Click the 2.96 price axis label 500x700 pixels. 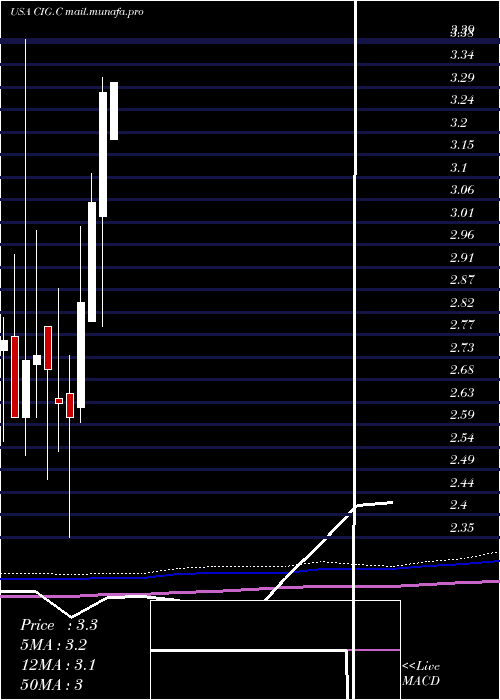pyautogui.click(x=462, y=235)
